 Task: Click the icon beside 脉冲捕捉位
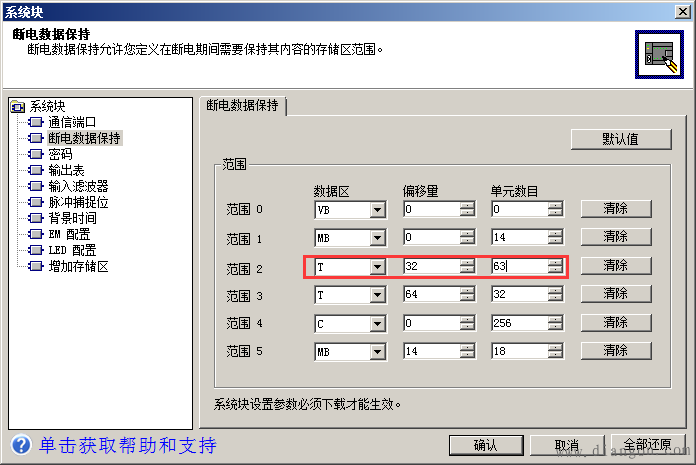point(36,202)
